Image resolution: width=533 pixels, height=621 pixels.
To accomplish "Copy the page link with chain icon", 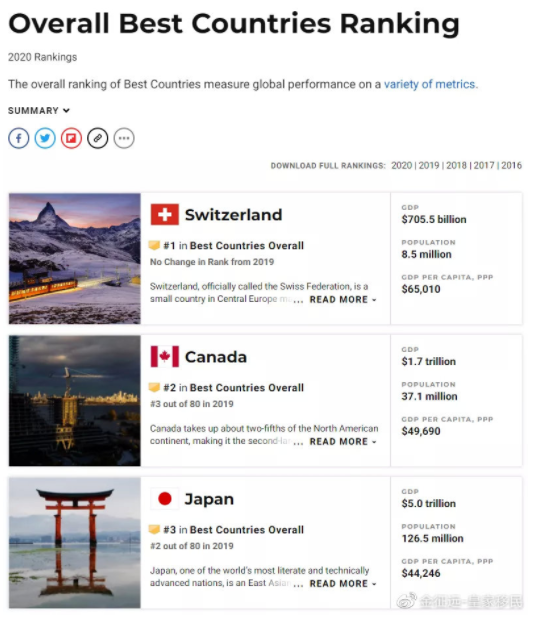I will [x=97, y=138].
